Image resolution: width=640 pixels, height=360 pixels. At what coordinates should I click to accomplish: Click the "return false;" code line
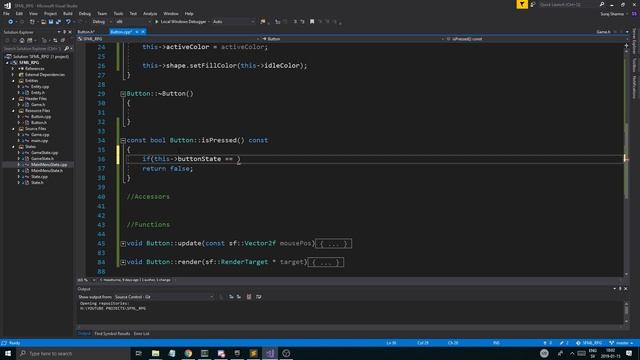pos(167,169)
